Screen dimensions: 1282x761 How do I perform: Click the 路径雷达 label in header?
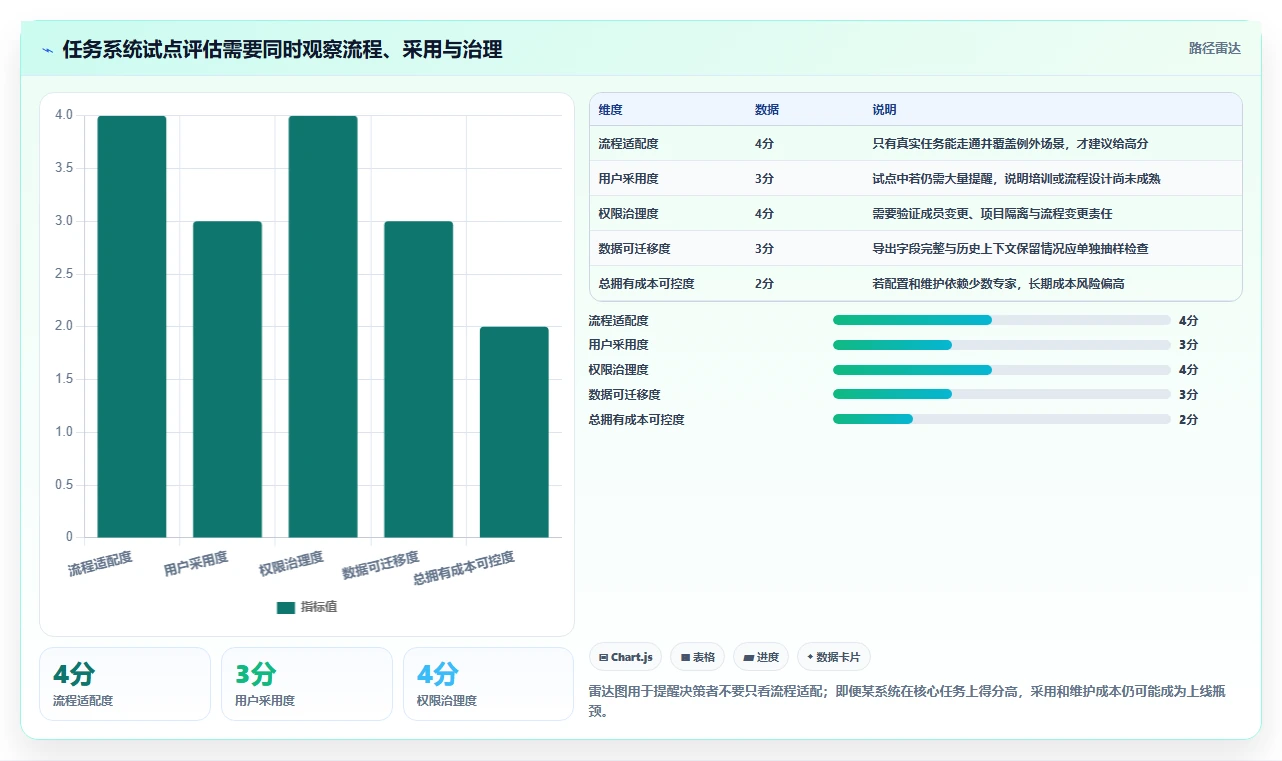[x=1214, y=48]
